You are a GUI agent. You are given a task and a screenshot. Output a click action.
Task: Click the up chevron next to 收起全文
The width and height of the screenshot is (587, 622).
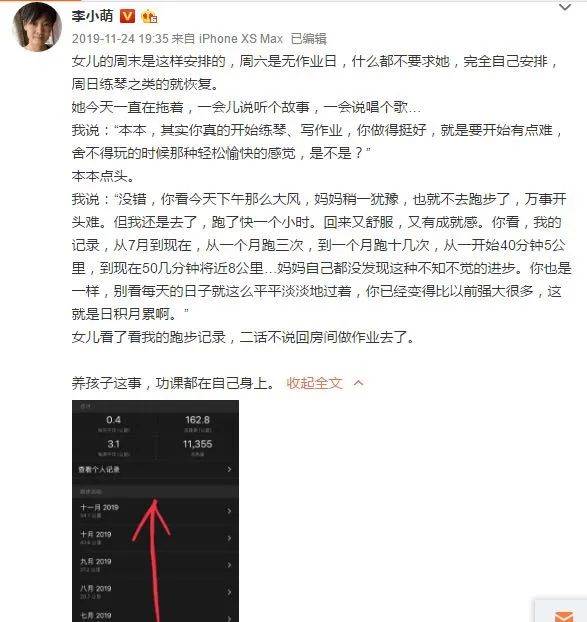point(359,383)
